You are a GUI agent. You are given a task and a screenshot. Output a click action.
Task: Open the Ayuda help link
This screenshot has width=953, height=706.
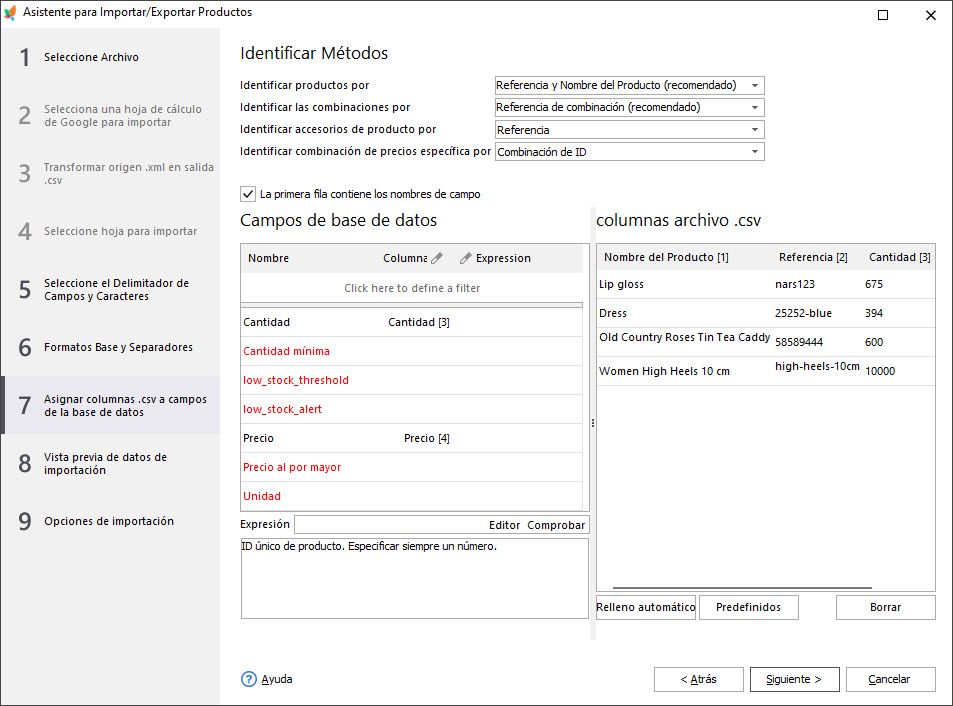click(x=277, y=679)
